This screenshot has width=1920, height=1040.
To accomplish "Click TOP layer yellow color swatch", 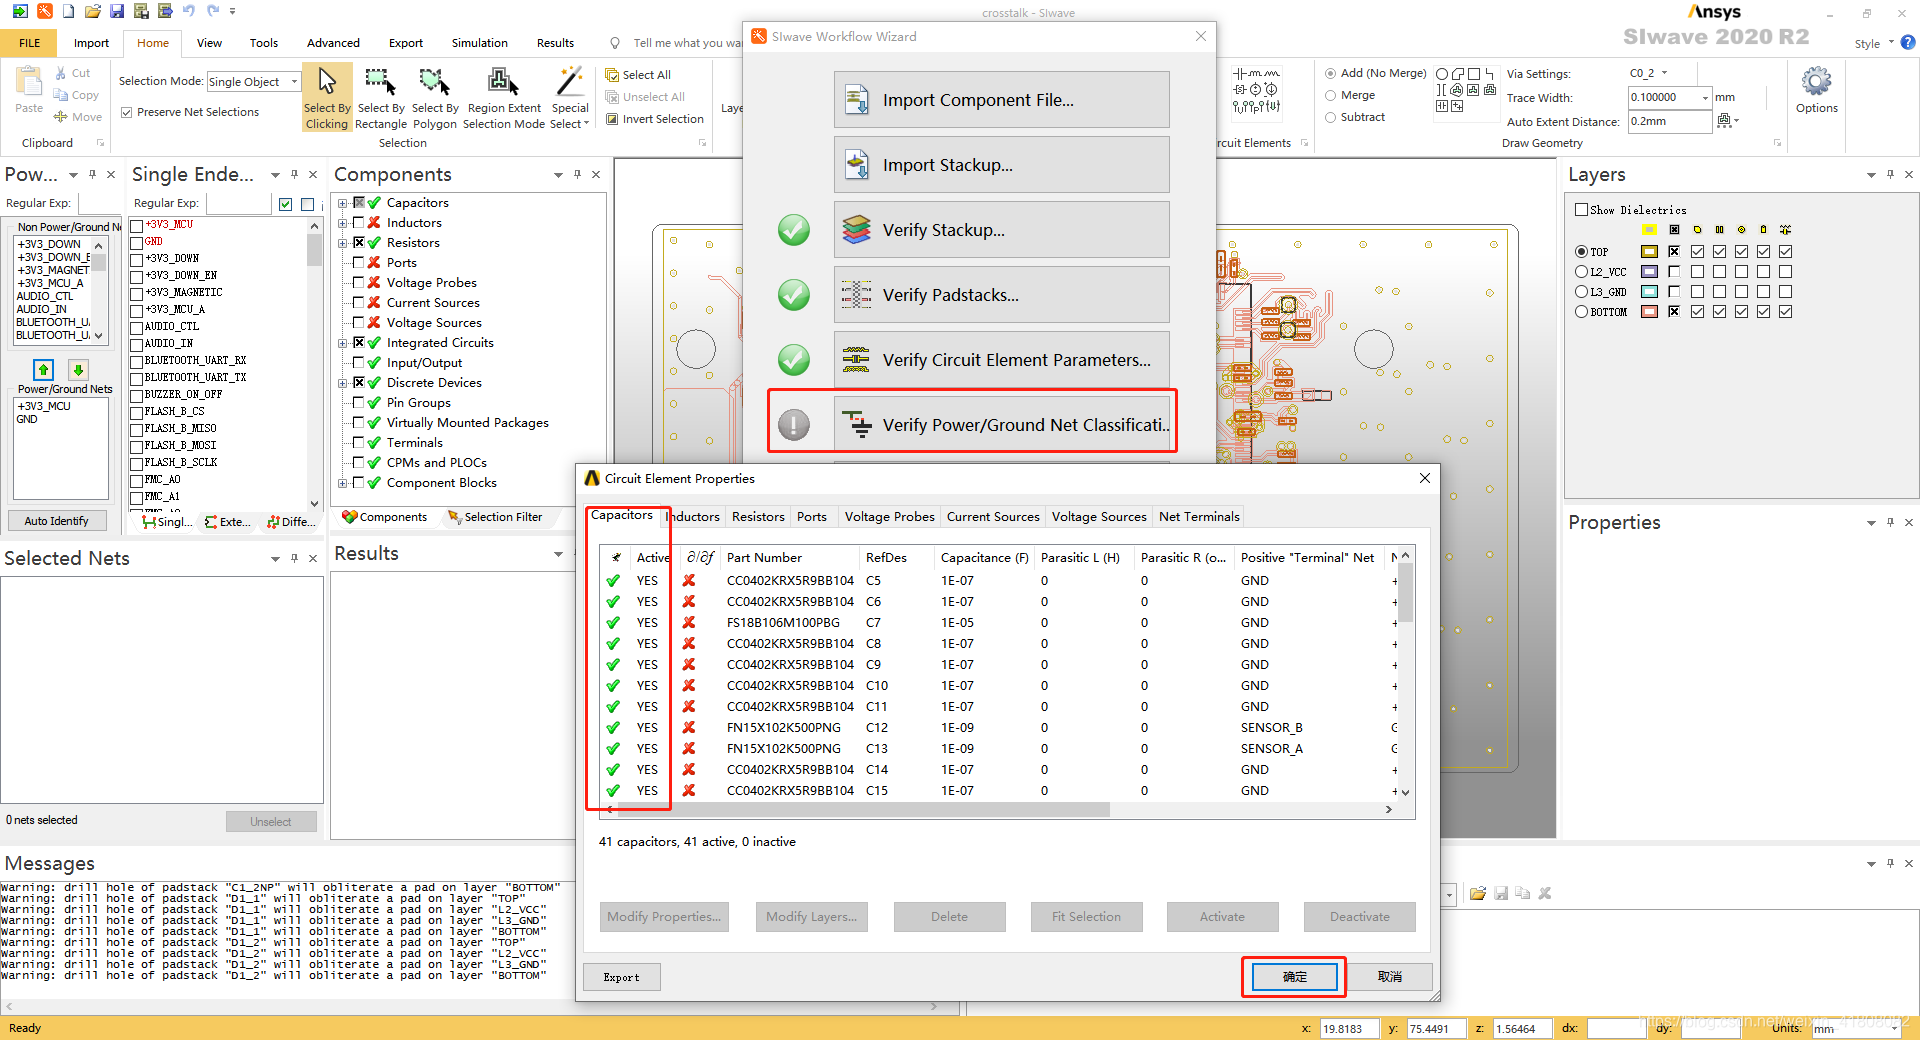I will (x=1649, y=252).
